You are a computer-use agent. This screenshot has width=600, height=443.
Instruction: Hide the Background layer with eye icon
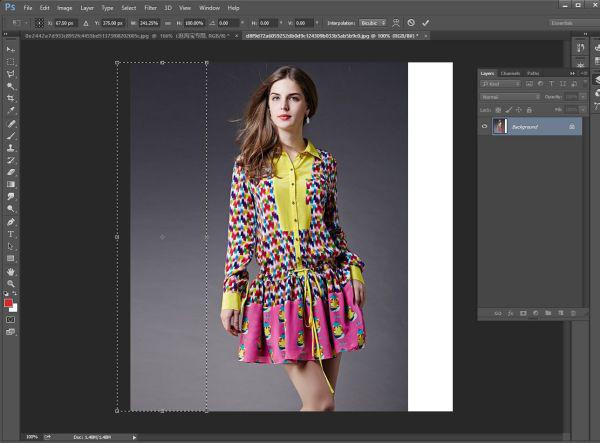pos(485,127)
